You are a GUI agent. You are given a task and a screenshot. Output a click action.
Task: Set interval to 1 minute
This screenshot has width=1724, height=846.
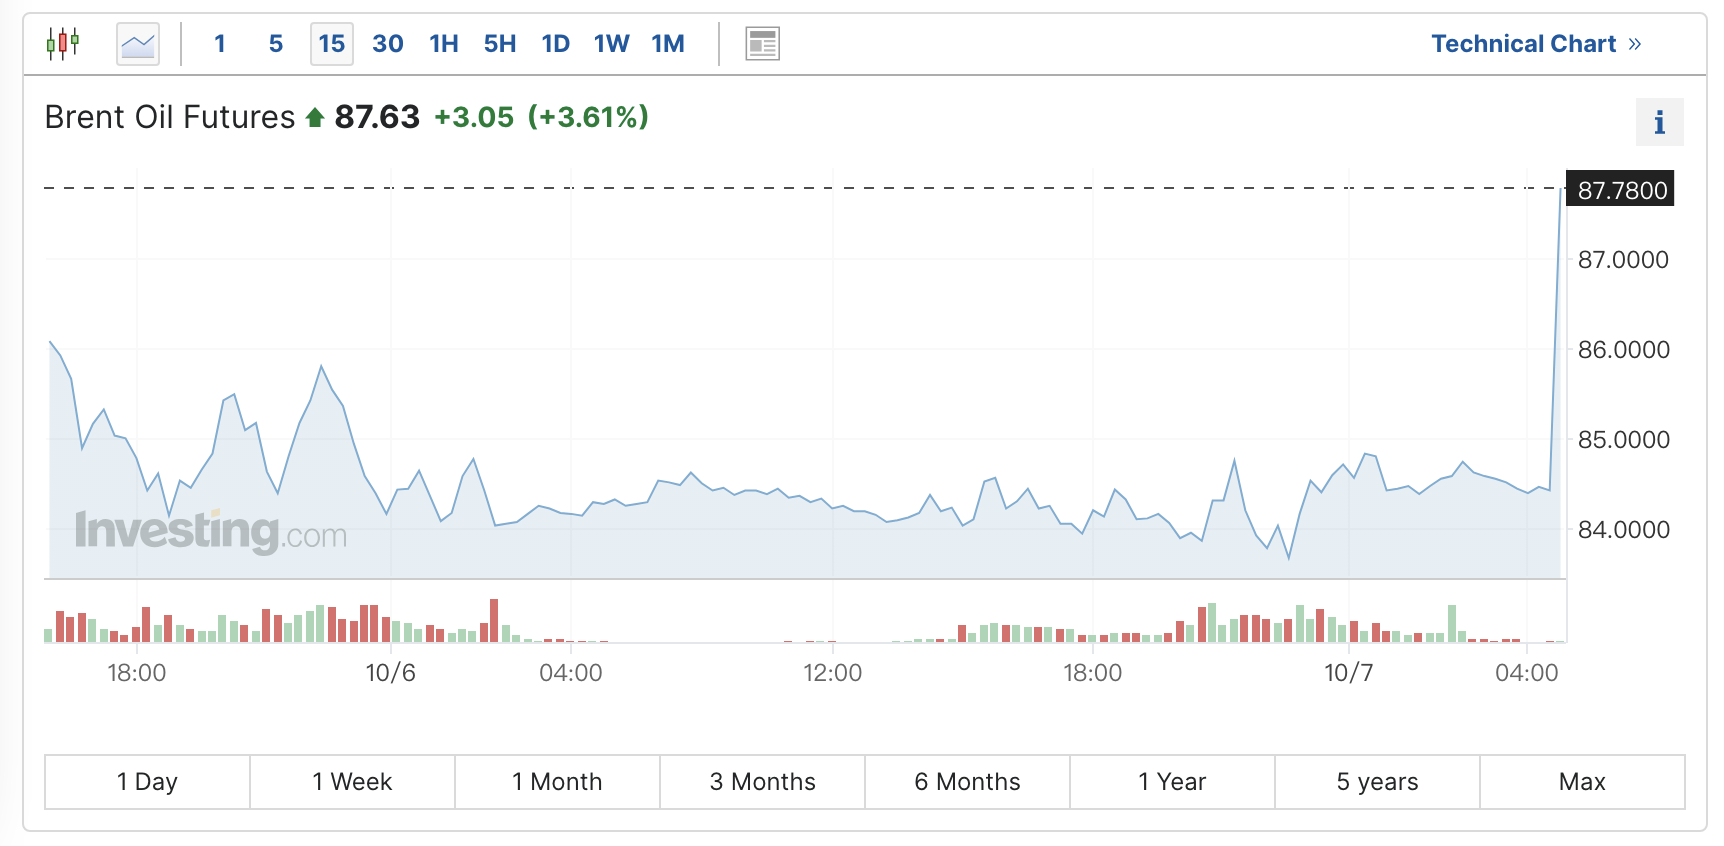tap(220, 44)
